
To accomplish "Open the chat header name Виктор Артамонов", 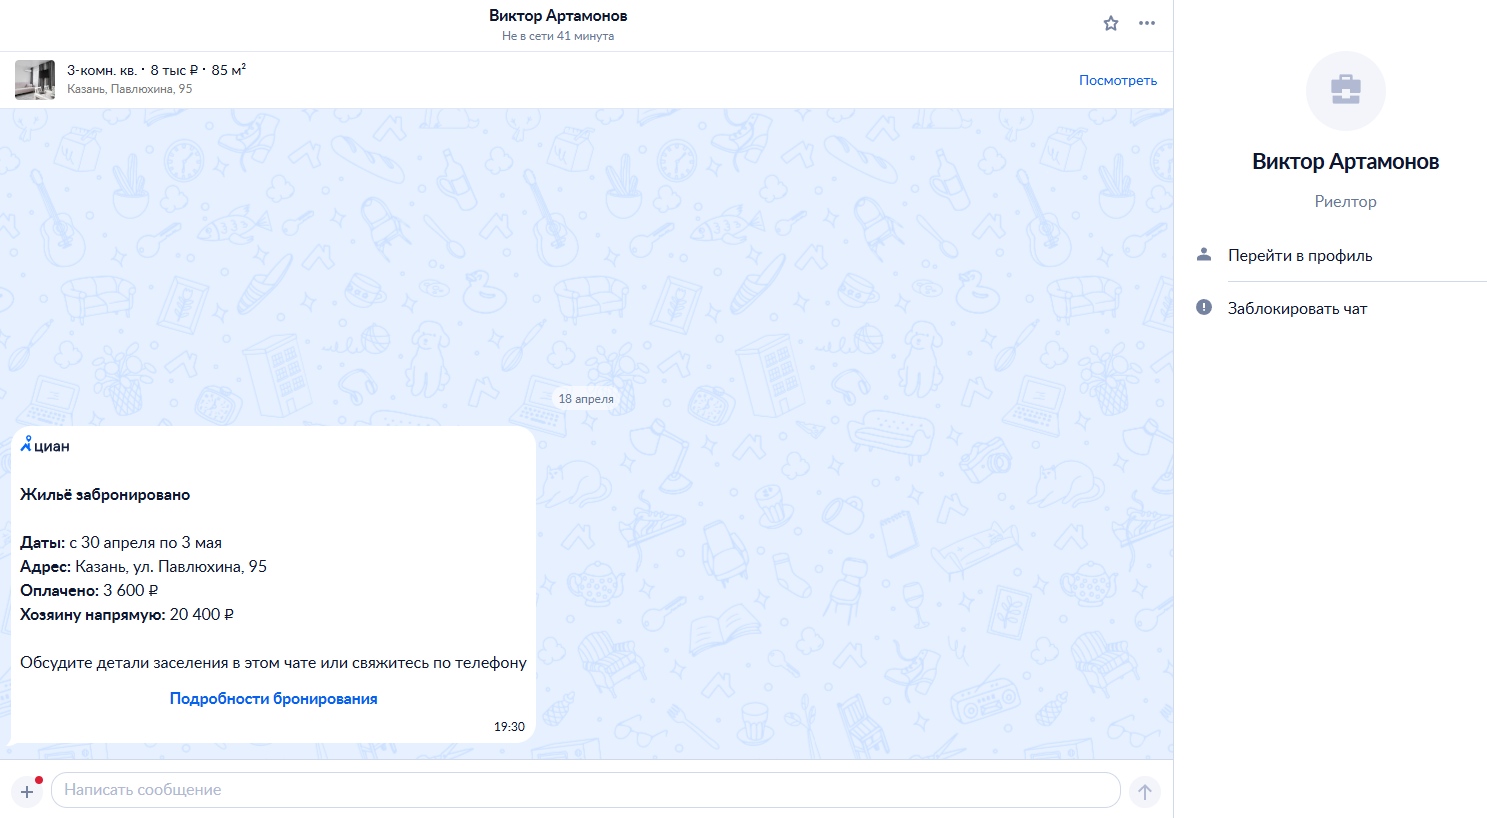I will 558,15.
